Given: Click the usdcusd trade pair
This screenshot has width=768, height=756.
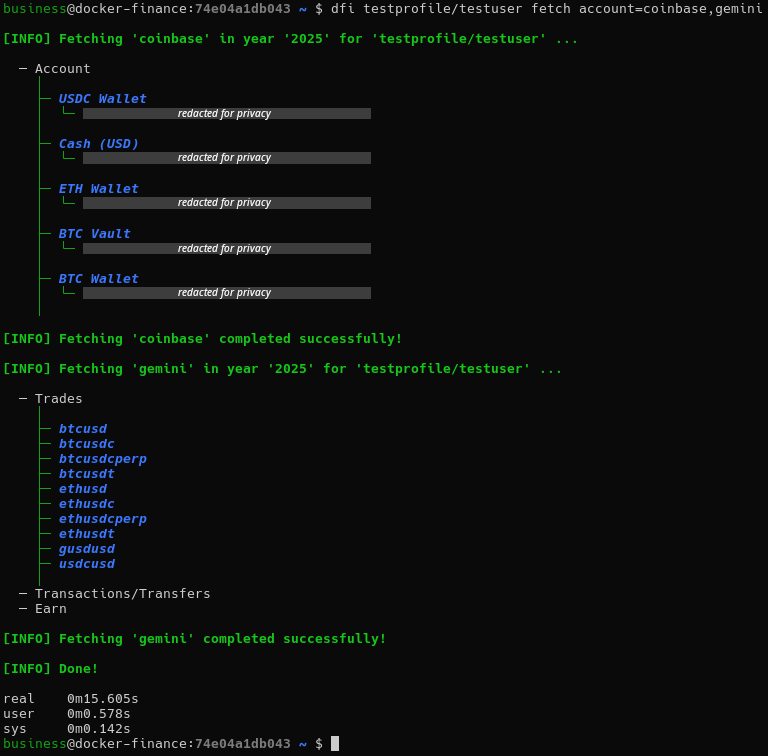Looking at the screenshot, I should pos(86,564).
